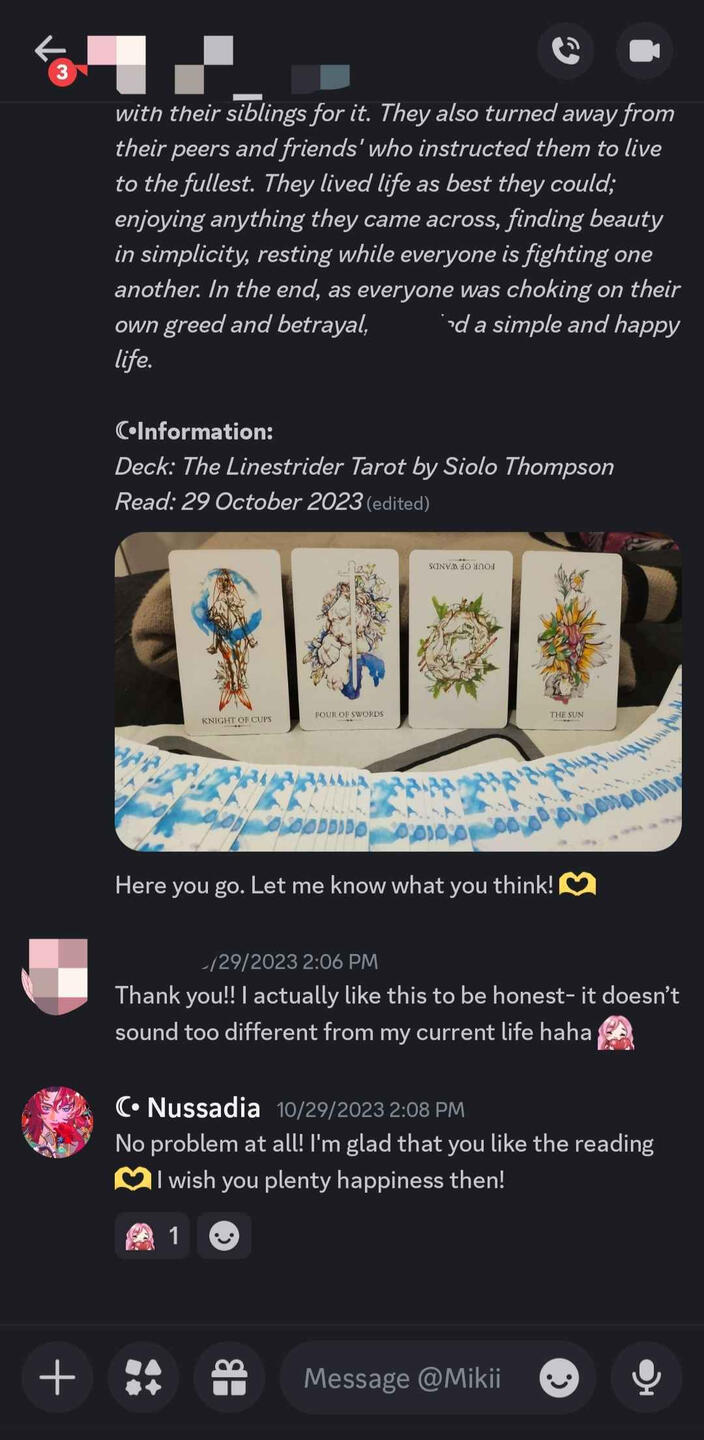Open the tarot cards photo attachment
Screen dimensions: 704x1440
coord(398,691)
